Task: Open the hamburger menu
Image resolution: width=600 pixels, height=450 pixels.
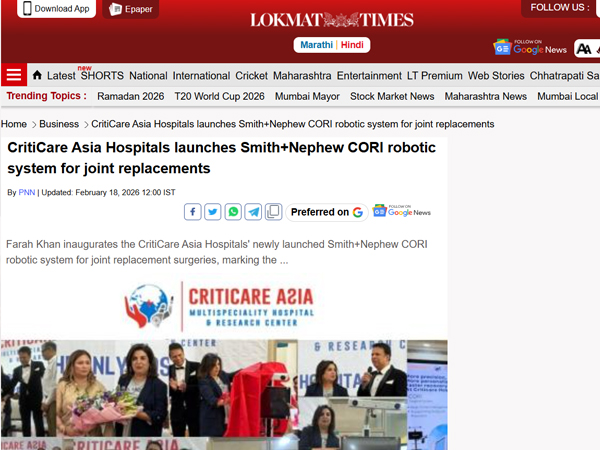Action: click(x=14, y=75)
